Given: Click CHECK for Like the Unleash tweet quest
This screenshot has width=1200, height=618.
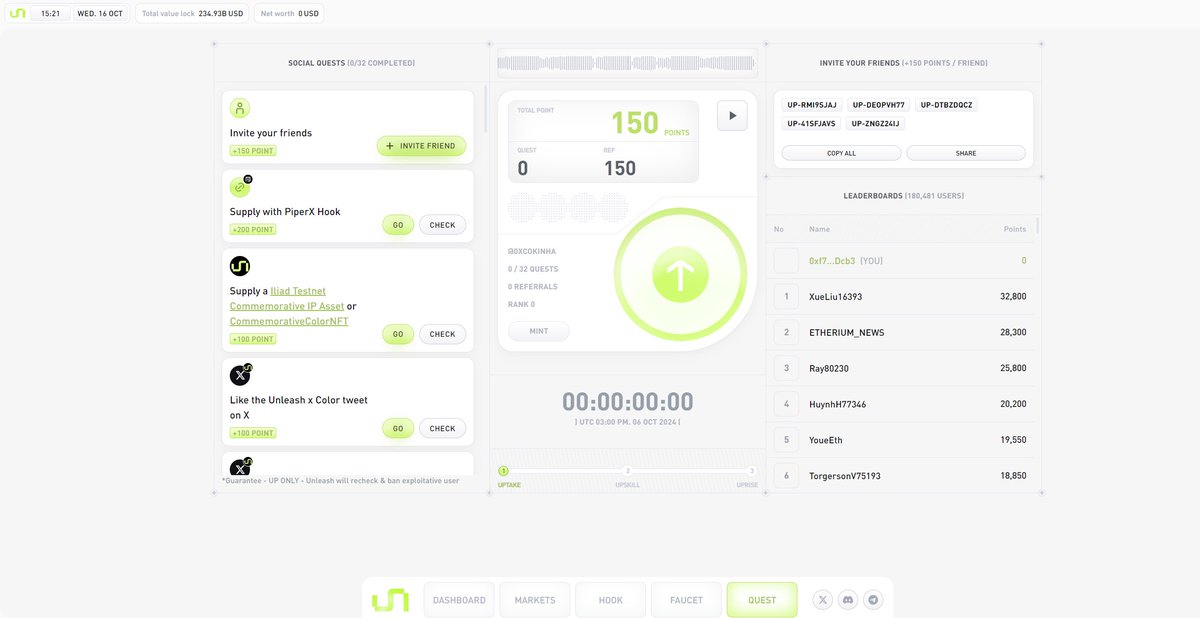Looking at the screenshot, I should pyautogui.click(x=442, y=428).
